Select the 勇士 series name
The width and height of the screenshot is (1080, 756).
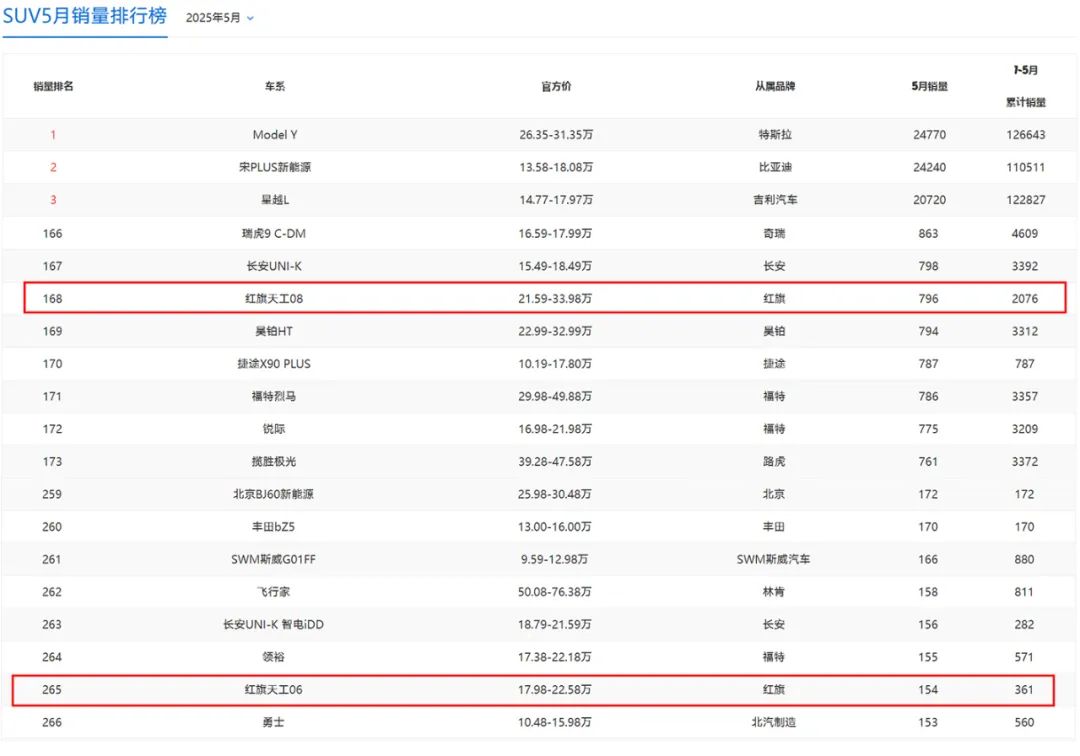(273, 722)
